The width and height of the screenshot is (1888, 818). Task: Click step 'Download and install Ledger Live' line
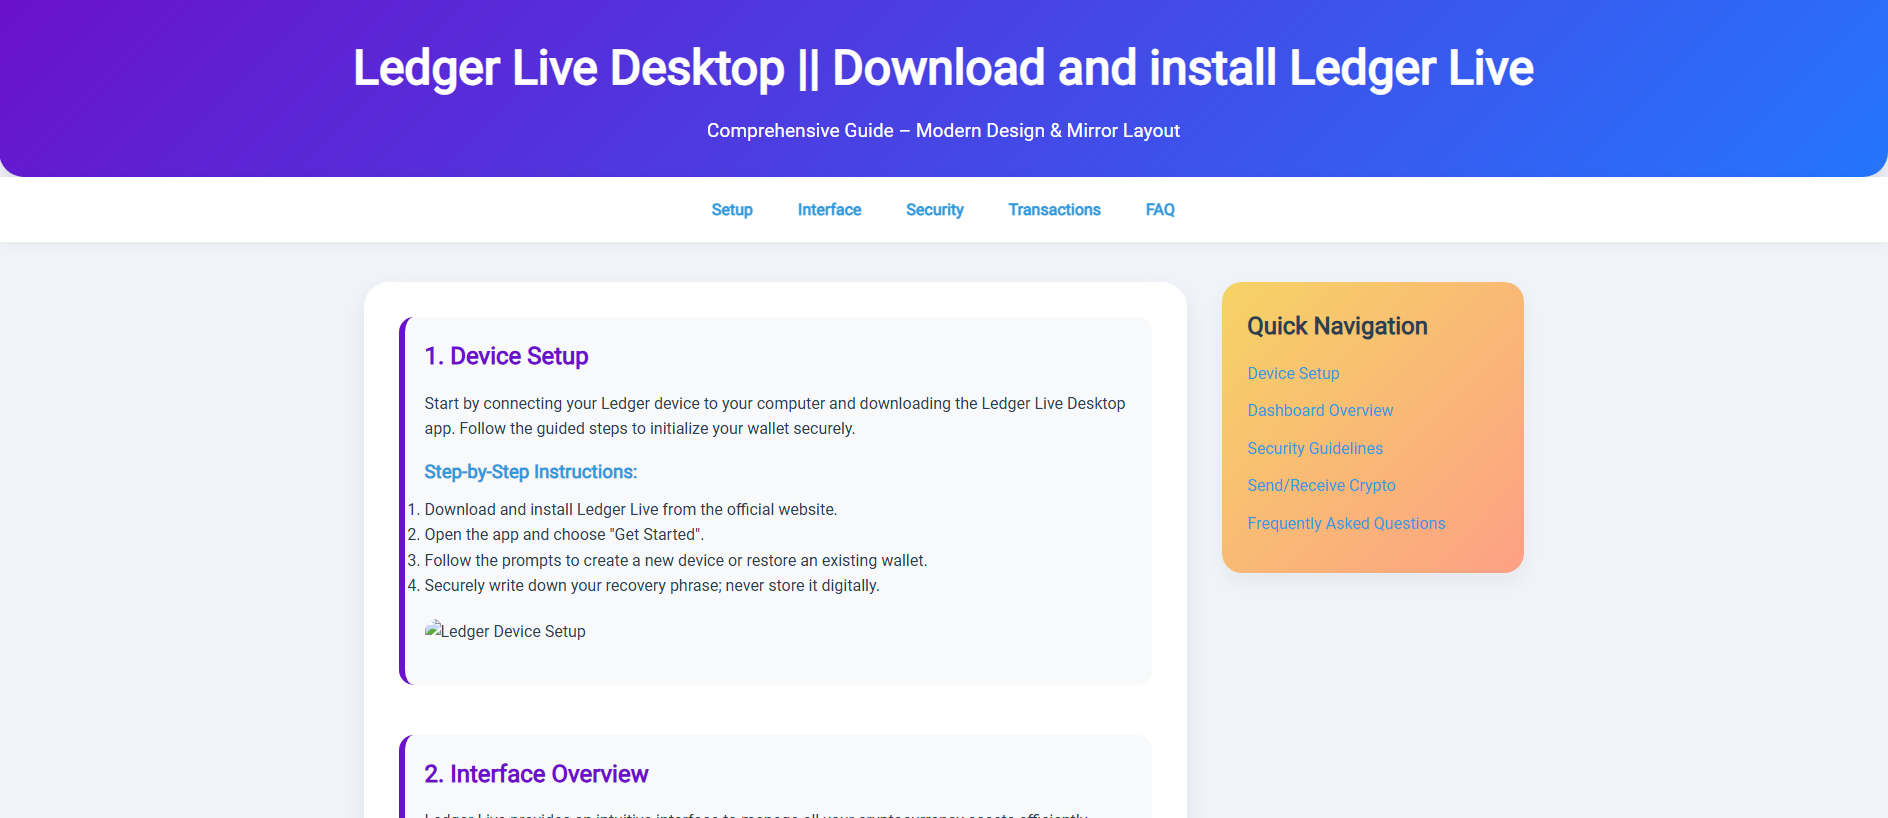(630, 509)
